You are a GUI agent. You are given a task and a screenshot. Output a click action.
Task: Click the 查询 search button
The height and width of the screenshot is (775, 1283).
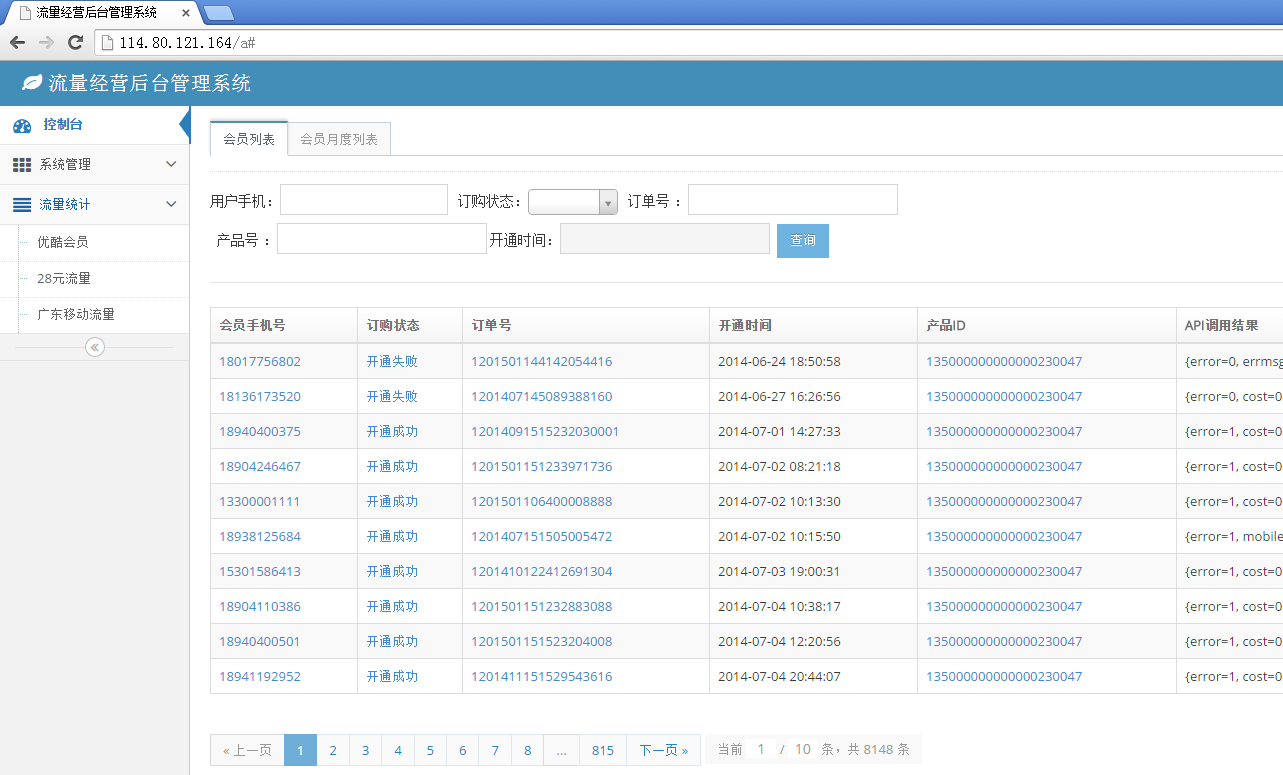[x=803, y=240]
